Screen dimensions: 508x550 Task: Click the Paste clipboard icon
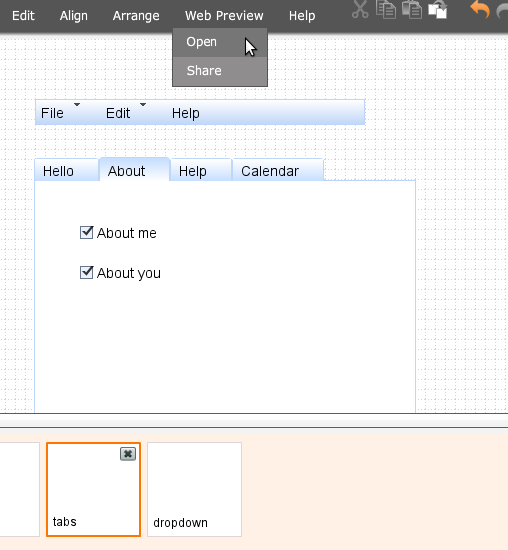412,9
